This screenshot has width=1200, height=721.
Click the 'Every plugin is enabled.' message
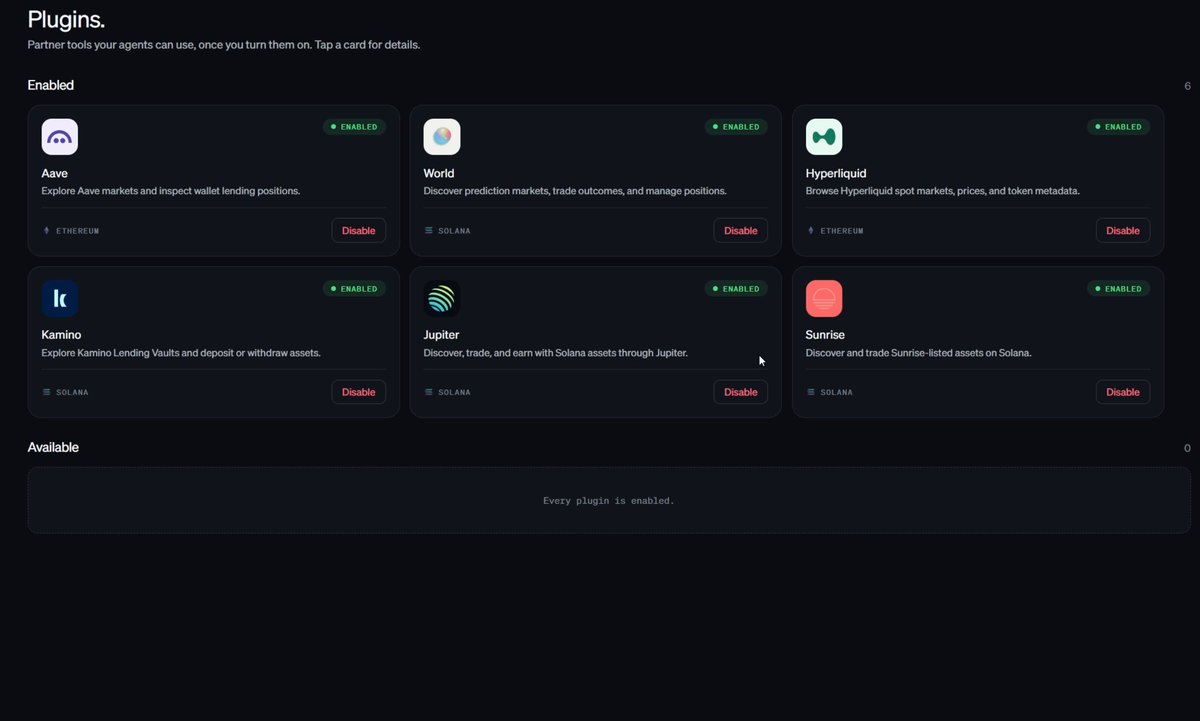tap(609, 500)
